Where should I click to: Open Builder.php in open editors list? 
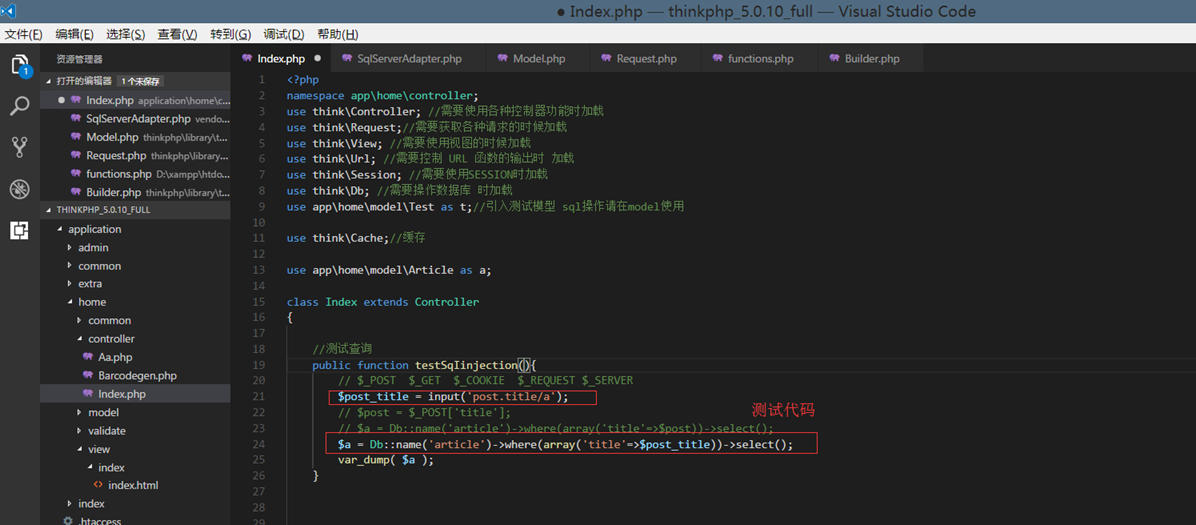pyautogui.click(x=135, y=192)
